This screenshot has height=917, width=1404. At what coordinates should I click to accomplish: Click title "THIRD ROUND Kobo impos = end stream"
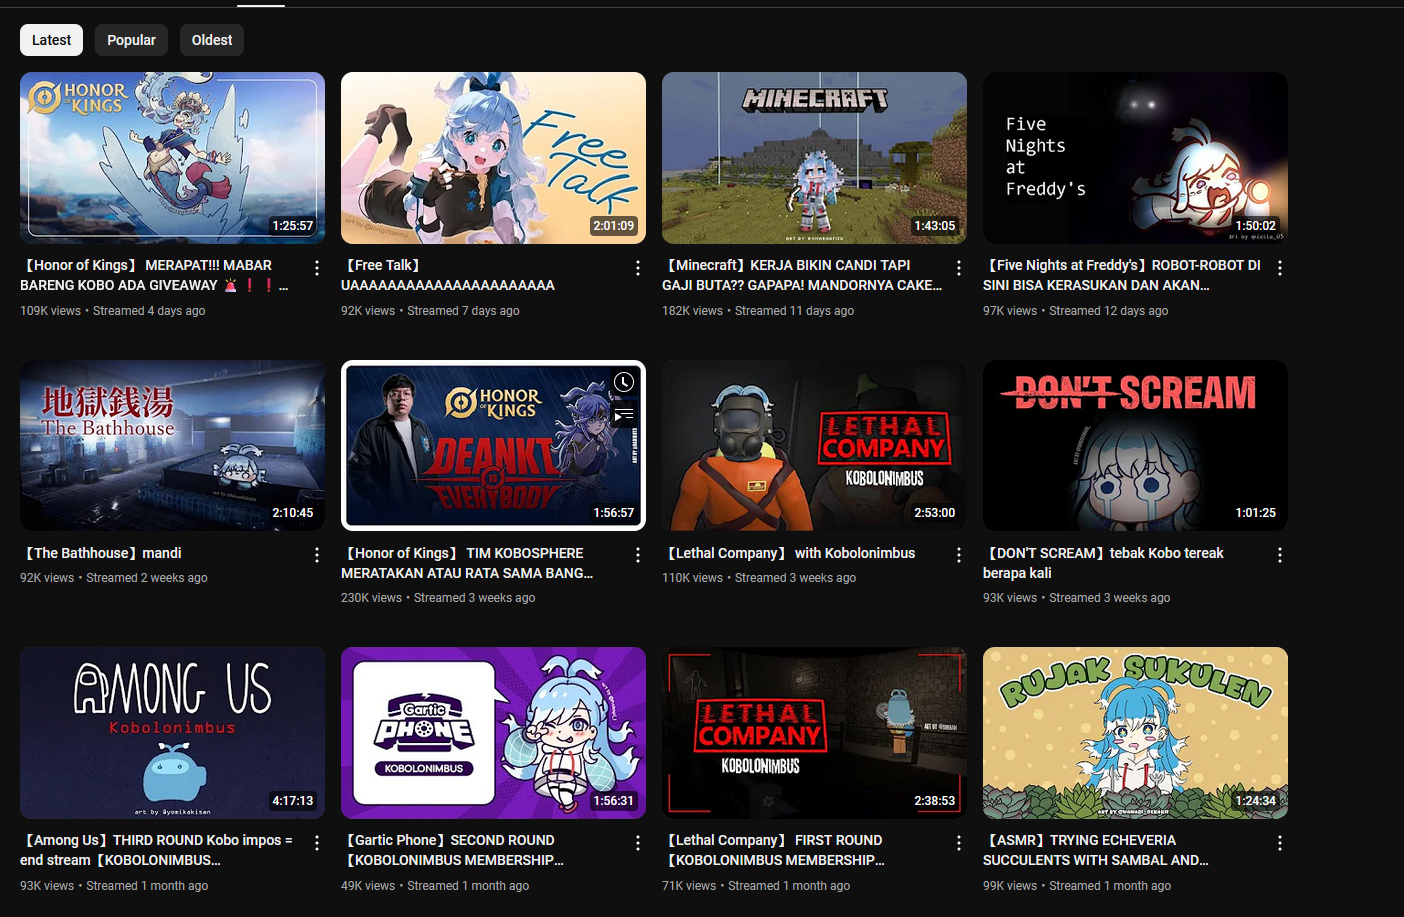coord(156,850)
